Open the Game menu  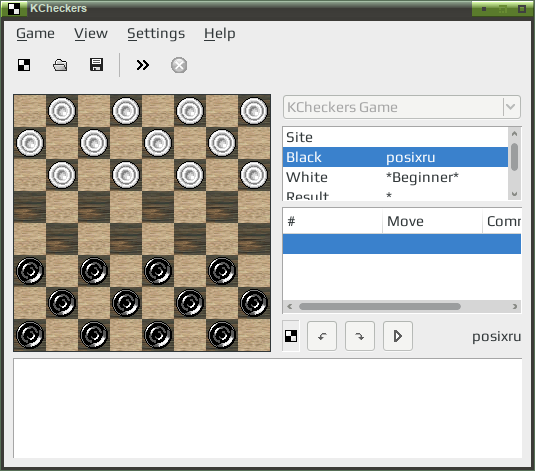[x=35, y=33]
